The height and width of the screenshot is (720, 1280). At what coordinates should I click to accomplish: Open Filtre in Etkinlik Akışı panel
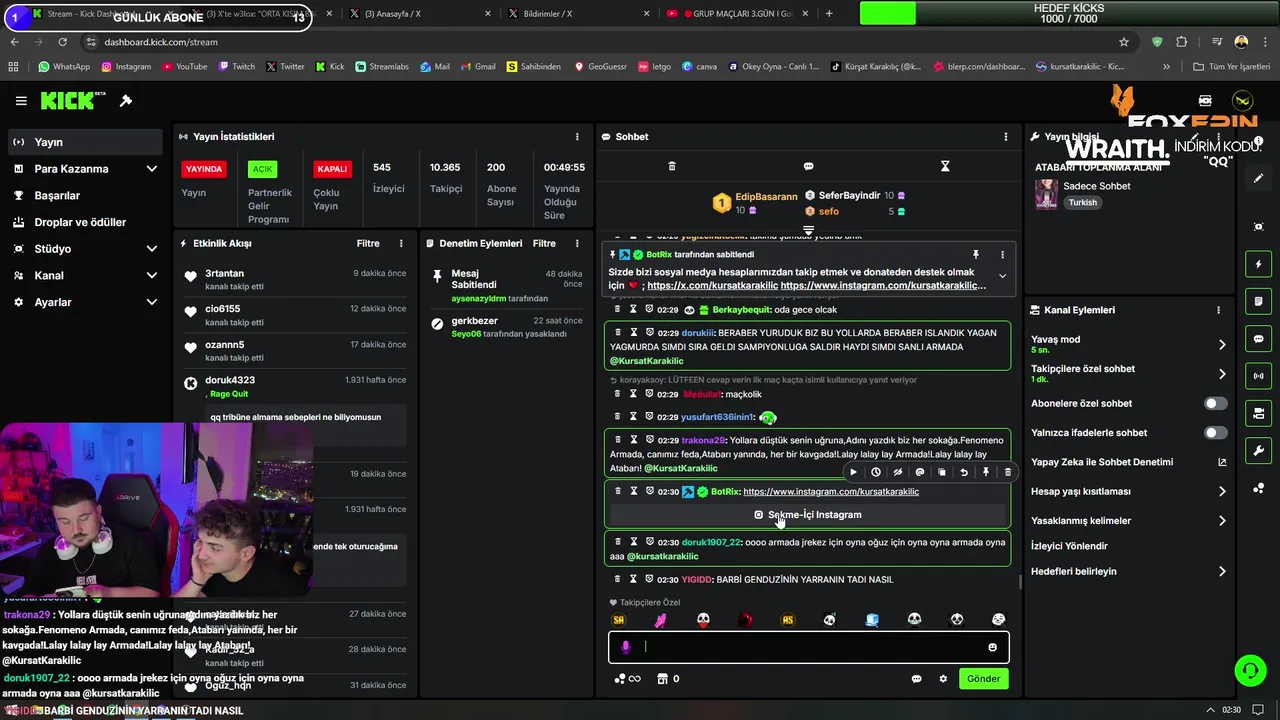point(368,243)
